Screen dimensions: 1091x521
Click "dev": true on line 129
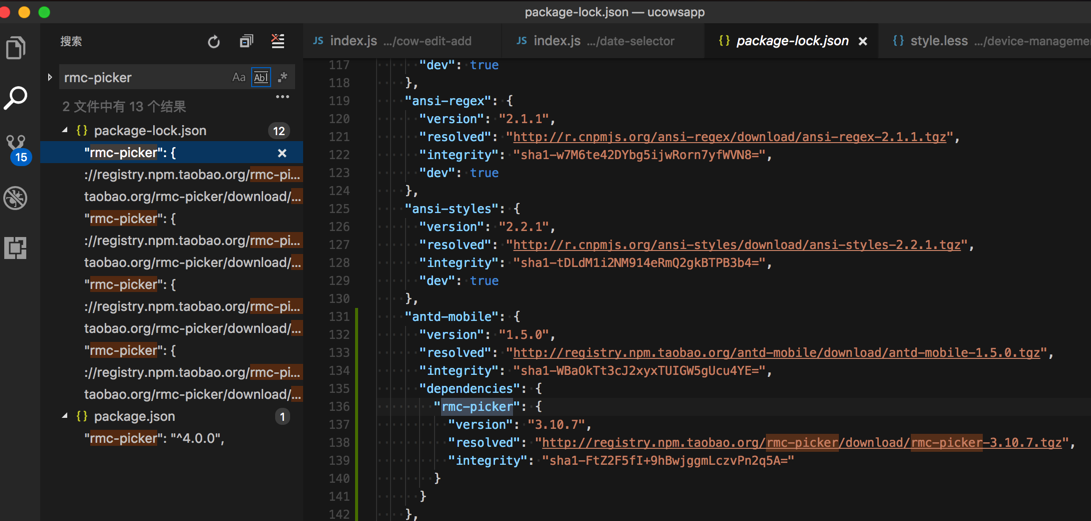[x=459, y=281]
